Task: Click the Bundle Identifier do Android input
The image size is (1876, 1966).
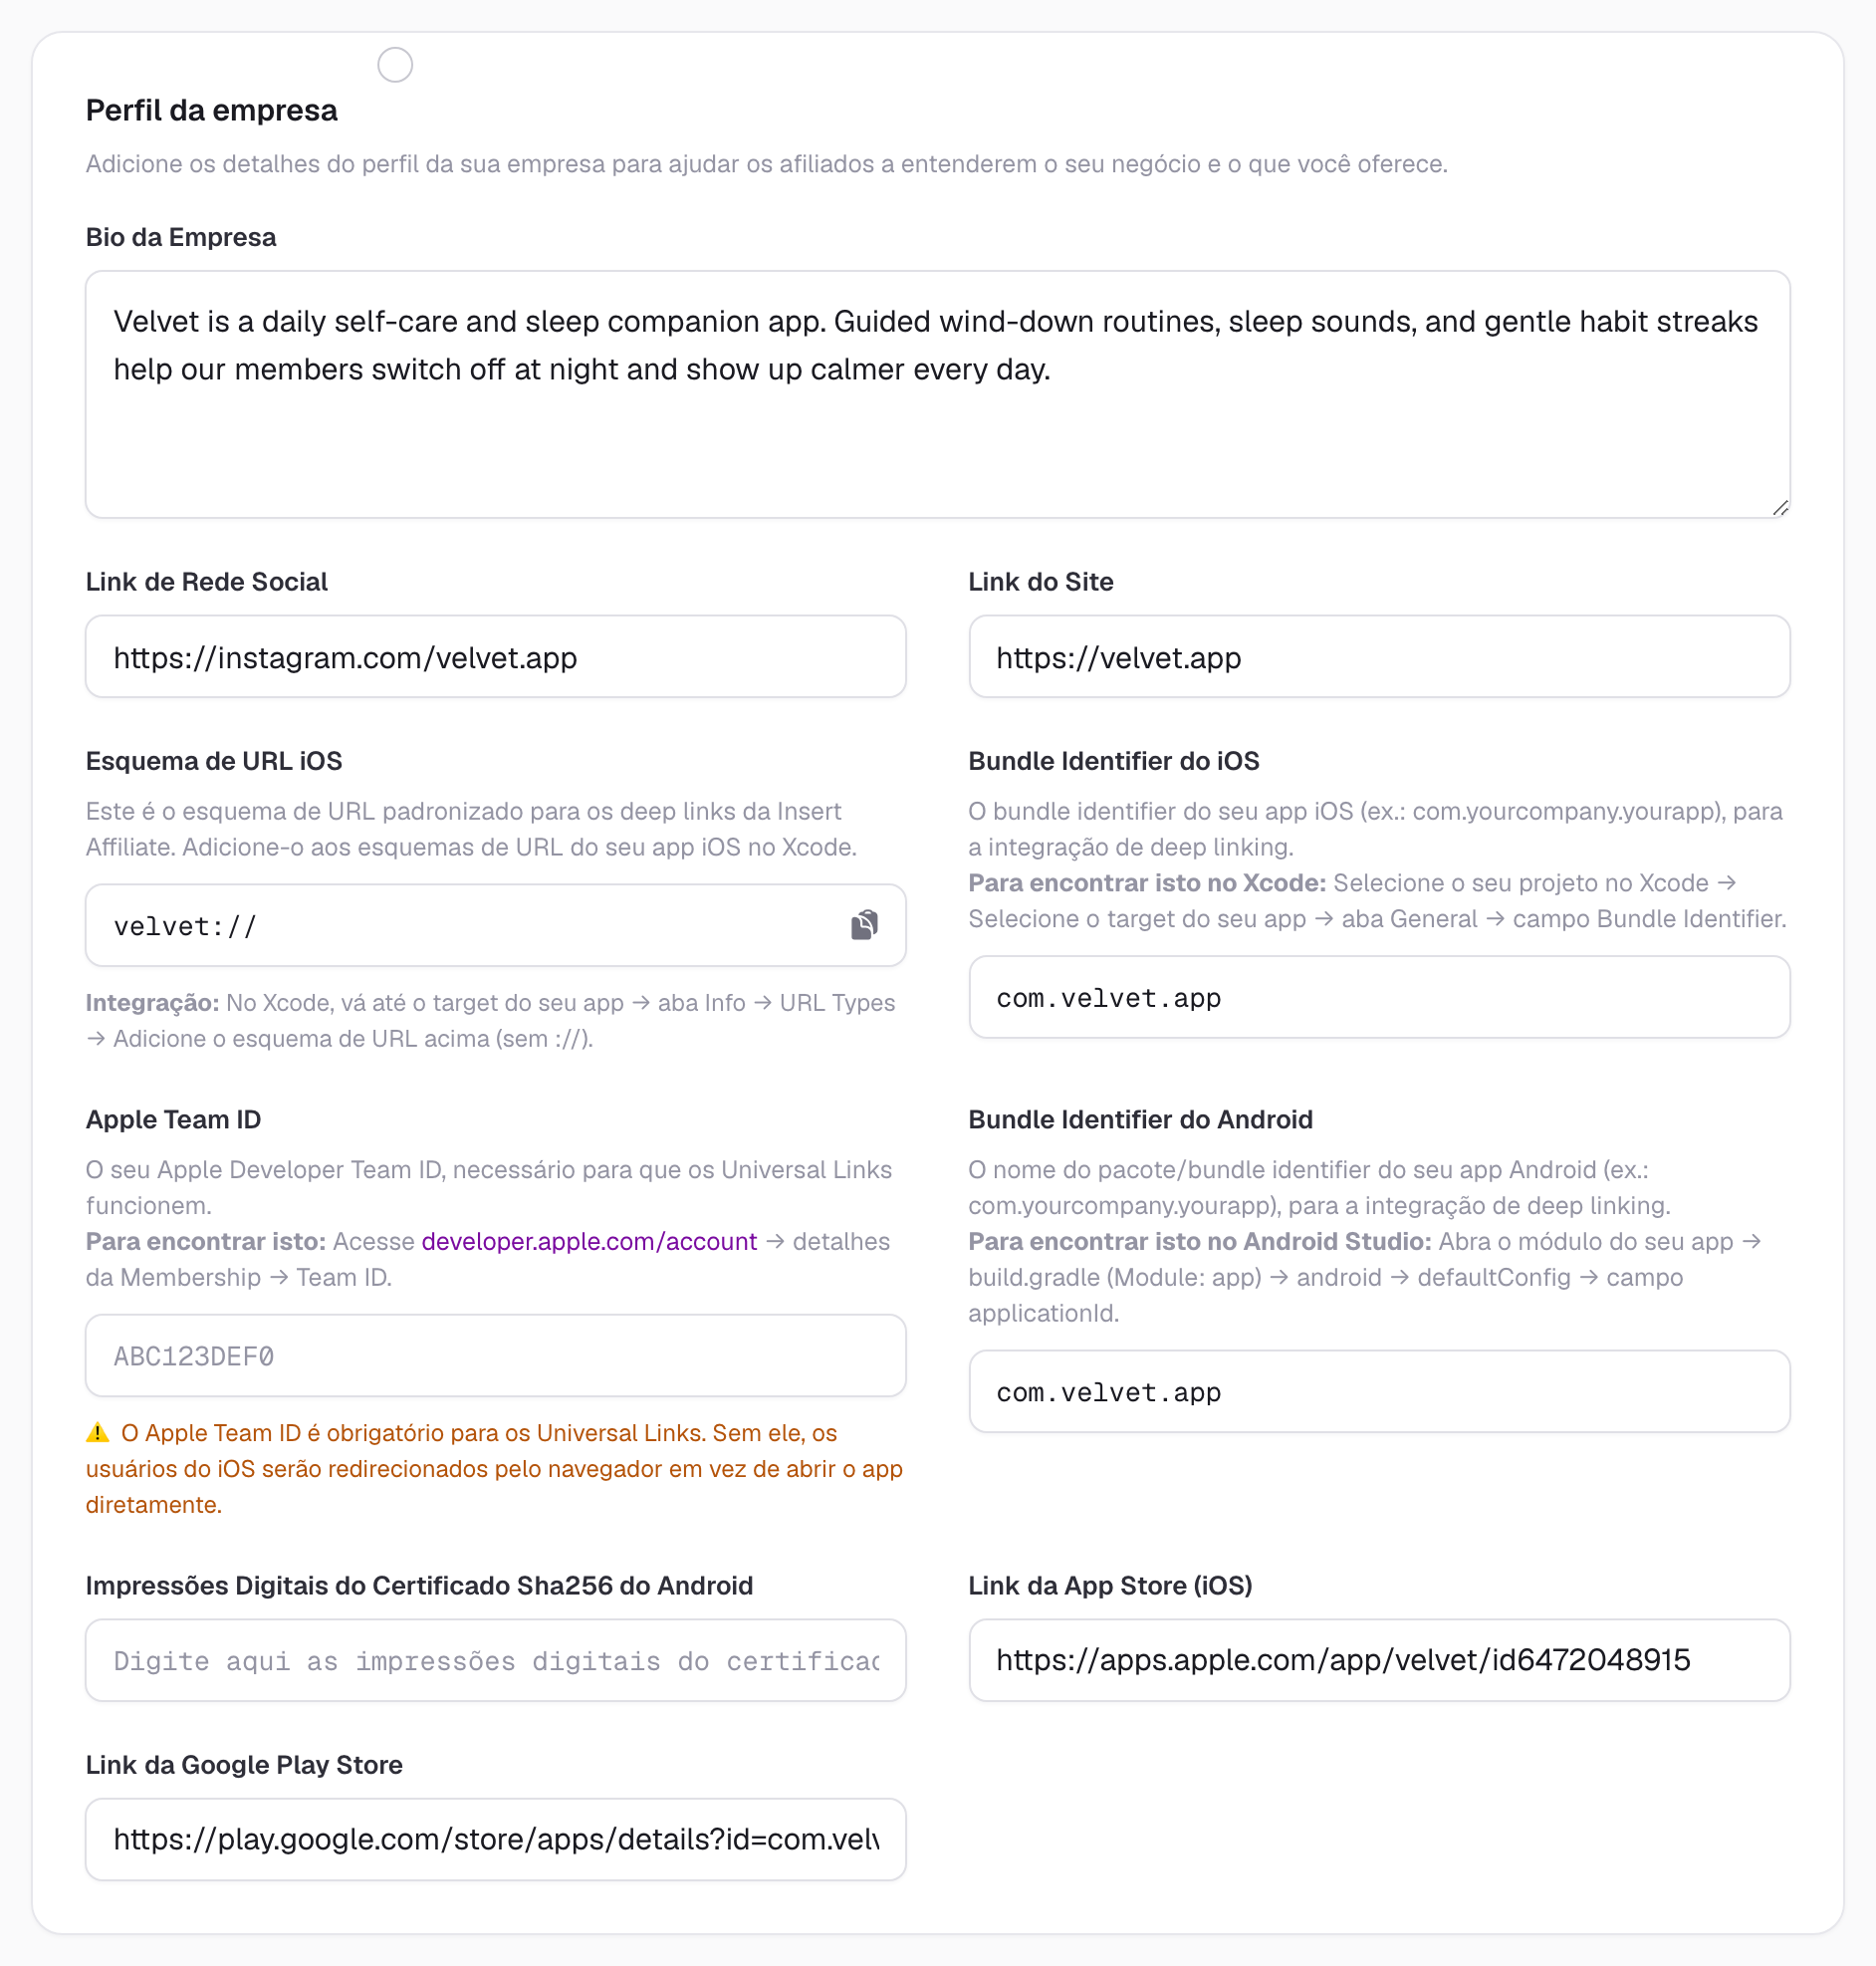Action: point(1378,1391)
